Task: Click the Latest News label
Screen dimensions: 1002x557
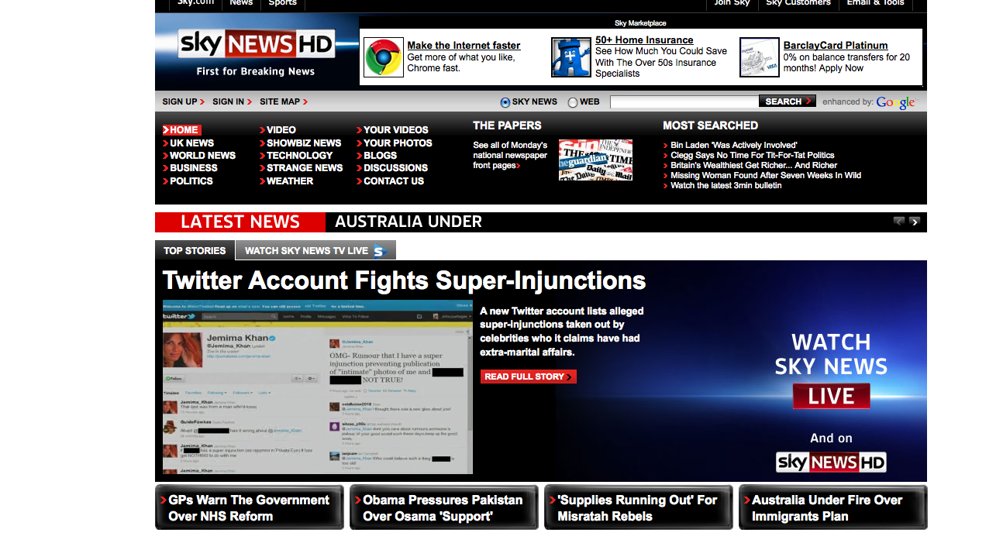Action: (x=240, y=222)
